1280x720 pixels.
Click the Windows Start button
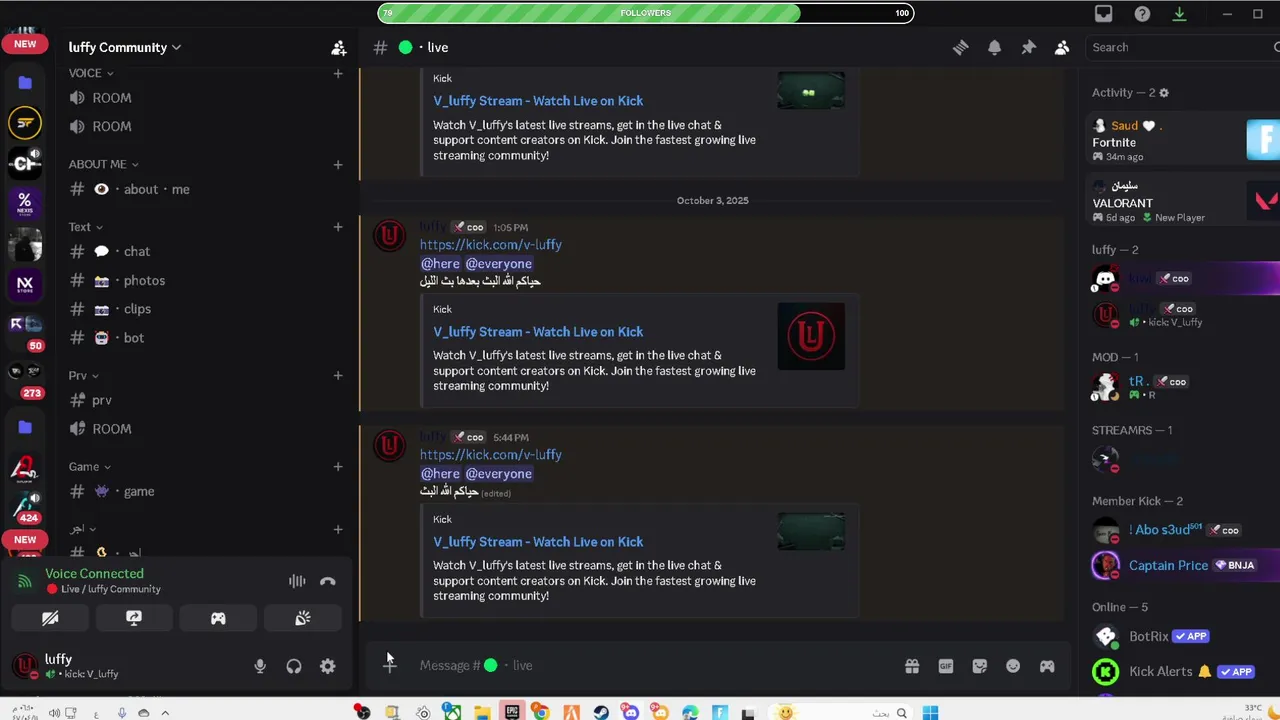click(x=930, y=712)
